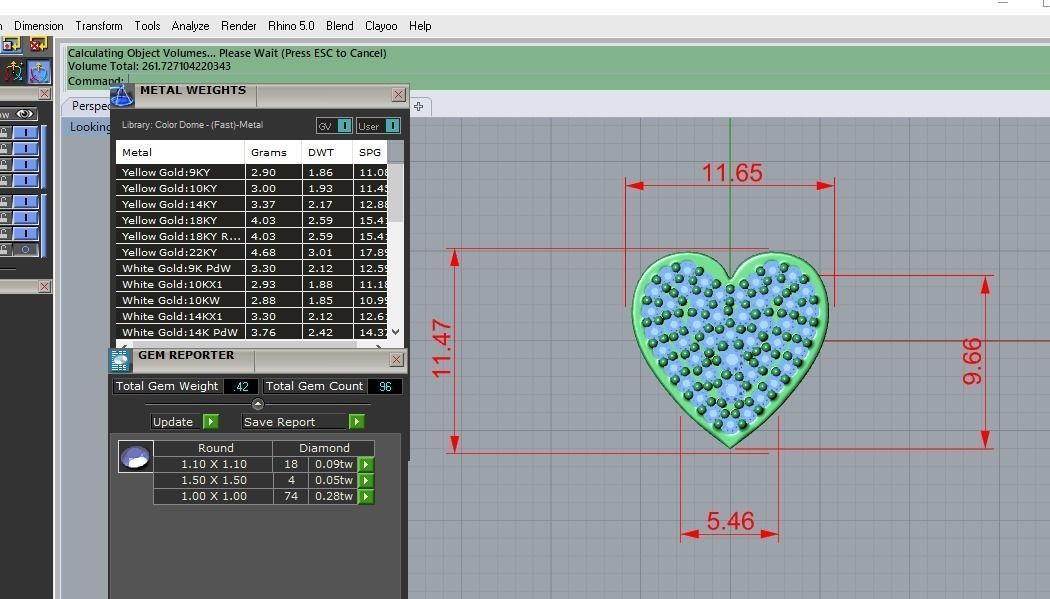Viewport: 1050px width, 599px height.
Task: Select the Yellow Gold:9KY row
Action: 252,172
